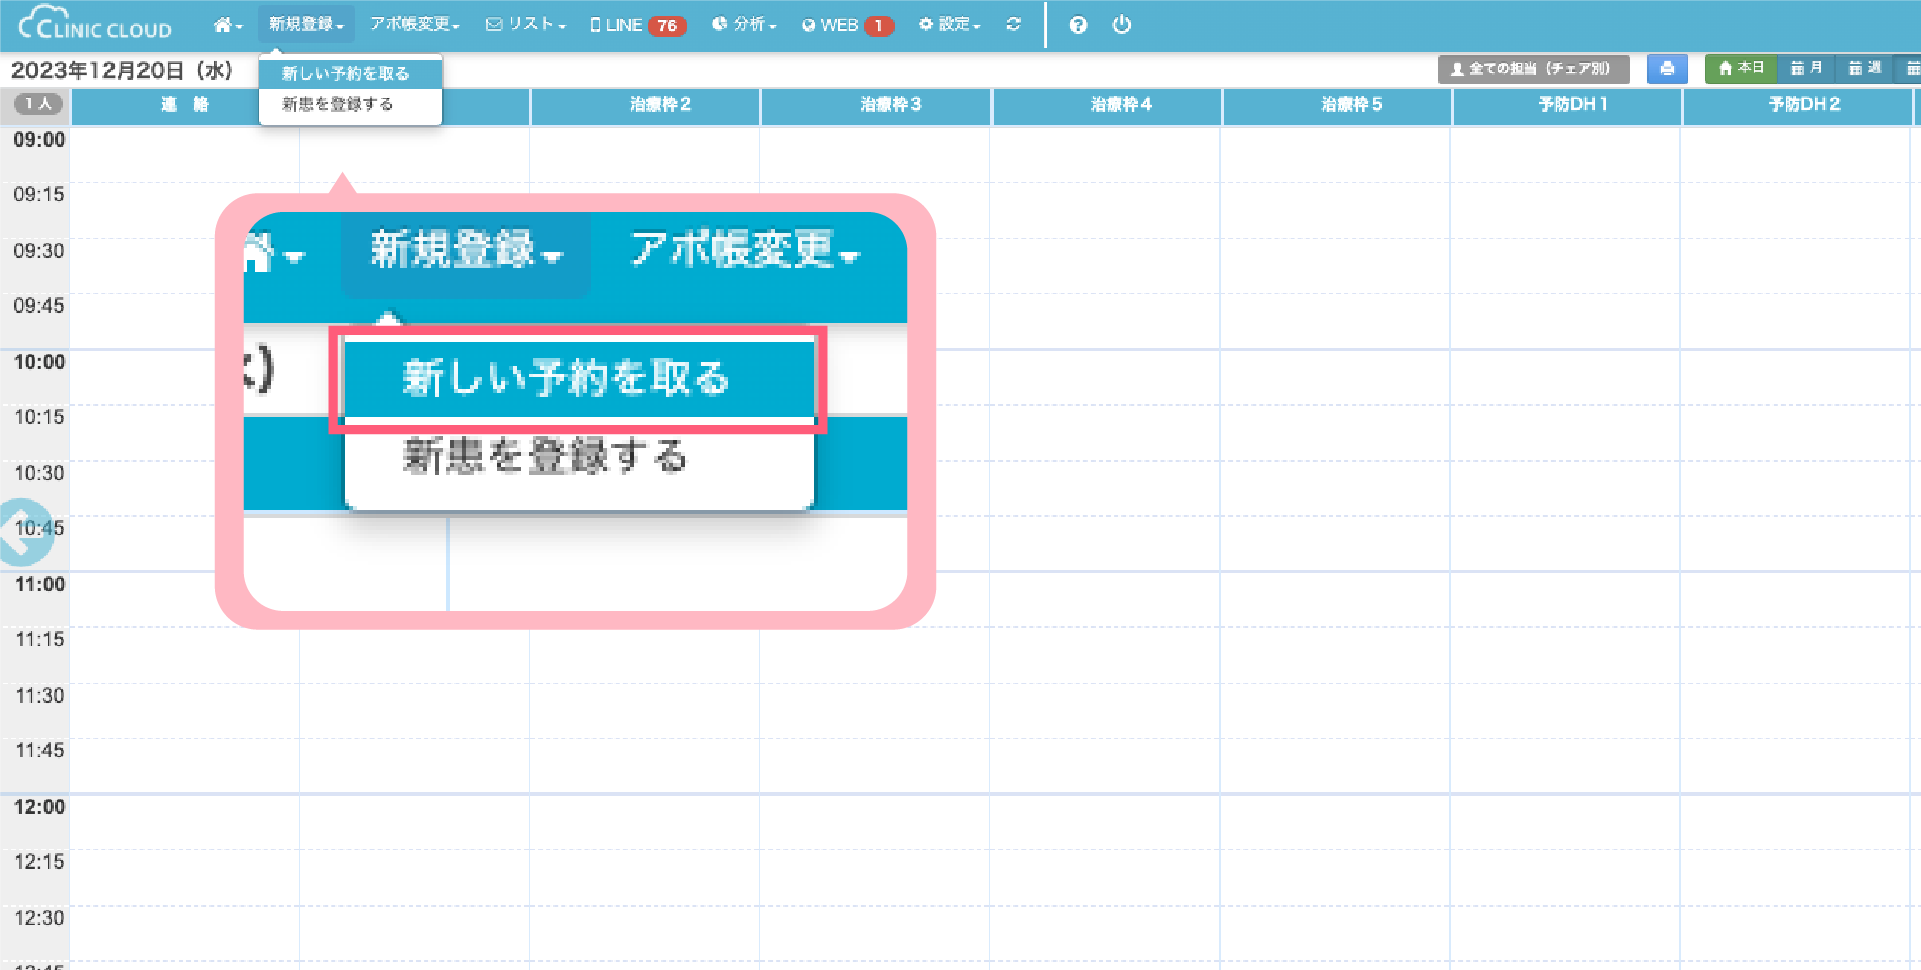Viewport: 1921px width, 970px height.
Task: Open WEB reservations with 1 badge
Action: tap(846, 25)
